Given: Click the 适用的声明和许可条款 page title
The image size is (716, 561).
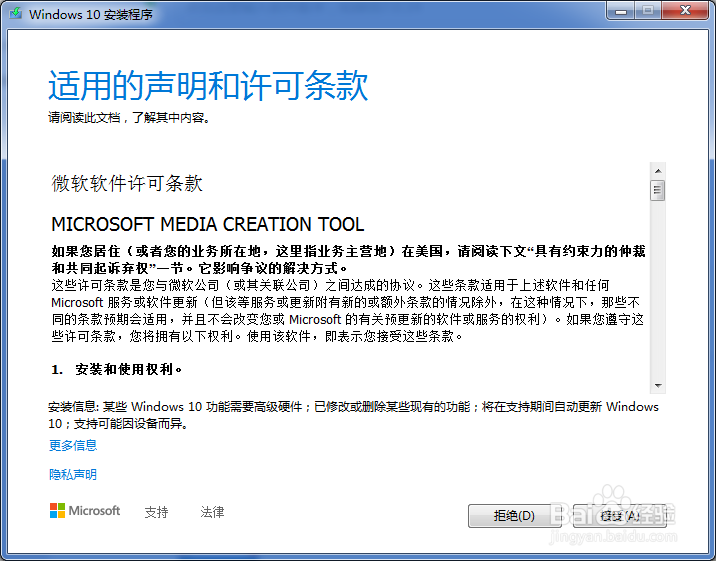Looking at the screenshot, I should click(208, 85).
